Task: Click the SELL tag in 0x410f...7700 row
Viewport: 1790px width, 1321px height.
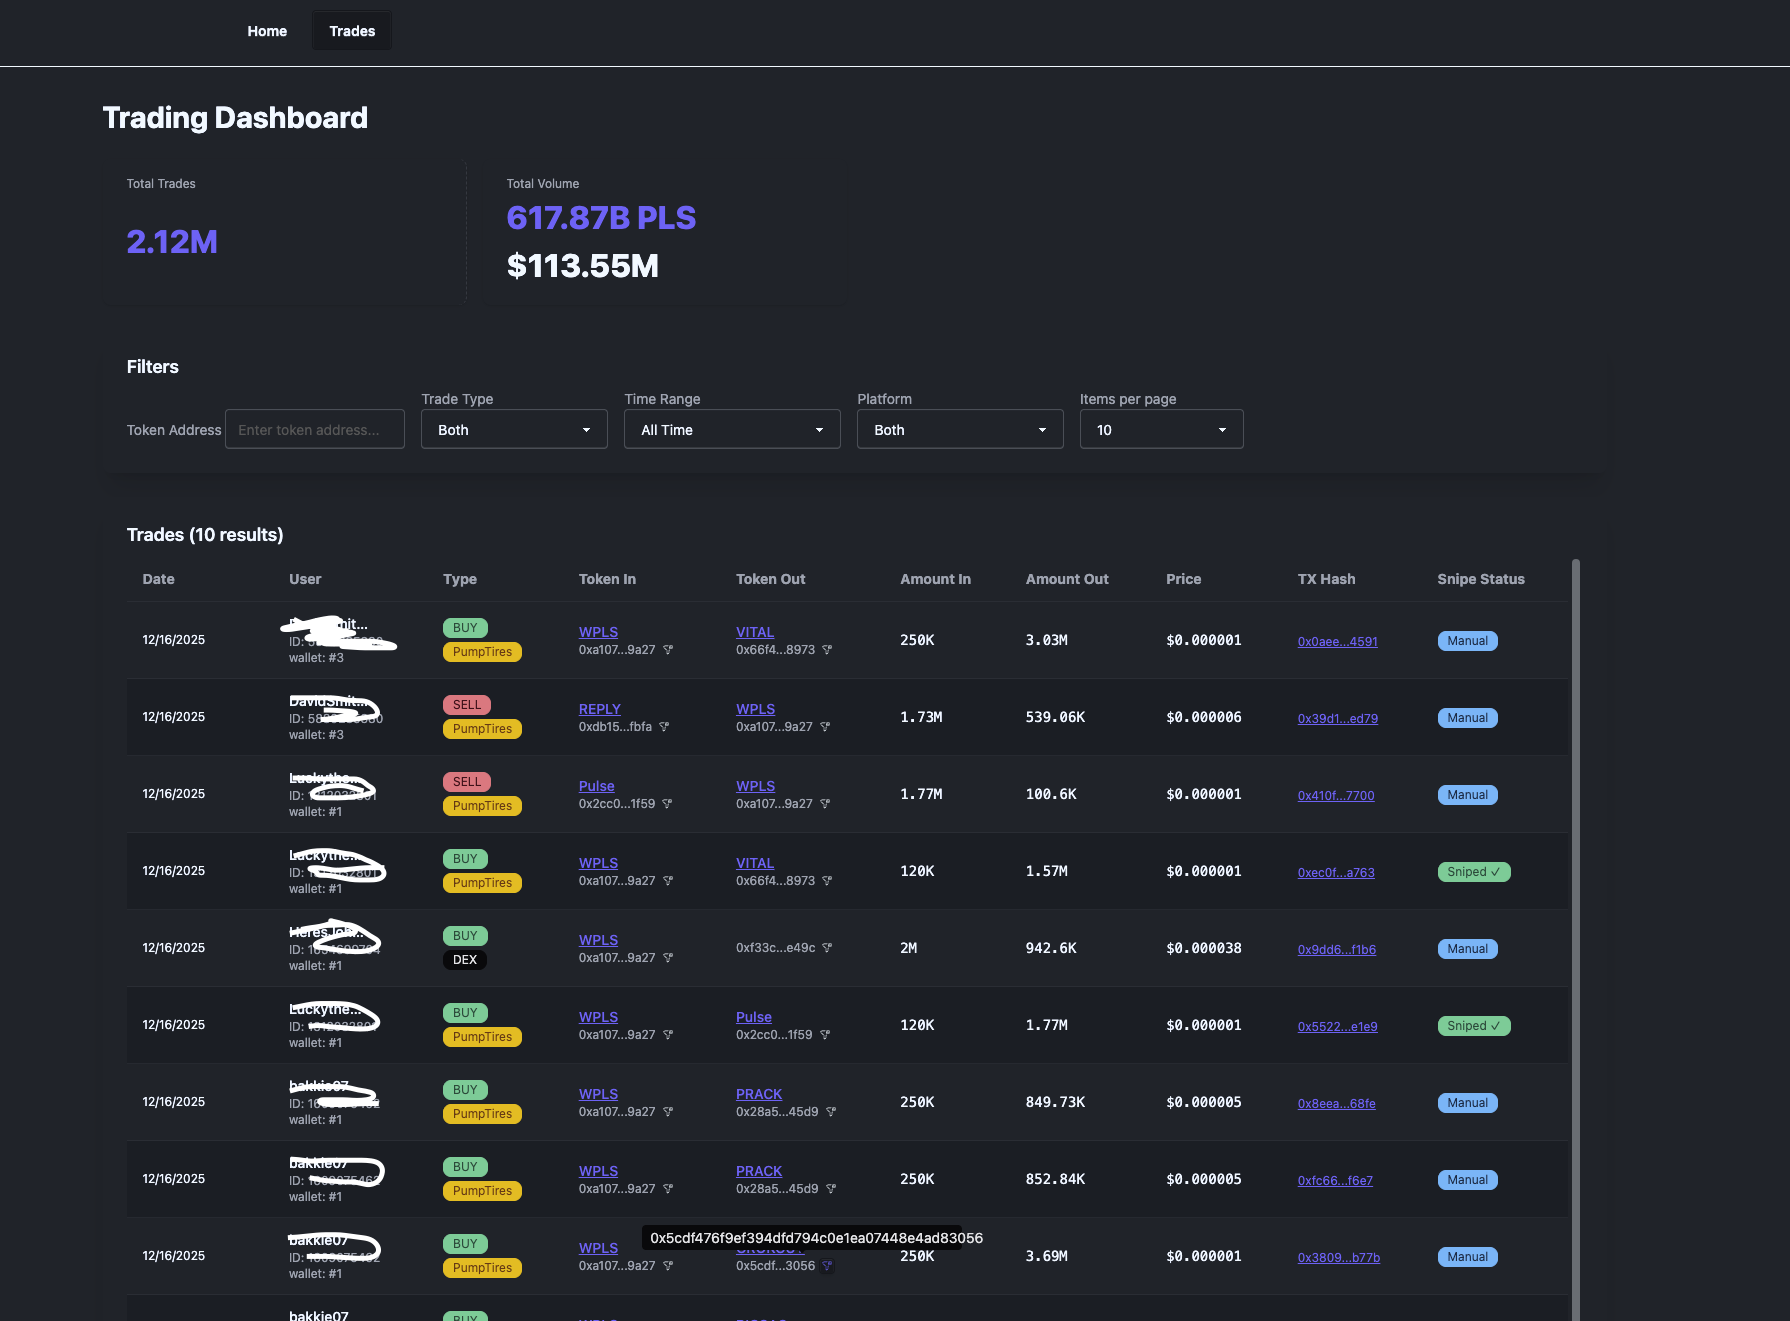Action: pyautogui.click(x=467, y=782)
